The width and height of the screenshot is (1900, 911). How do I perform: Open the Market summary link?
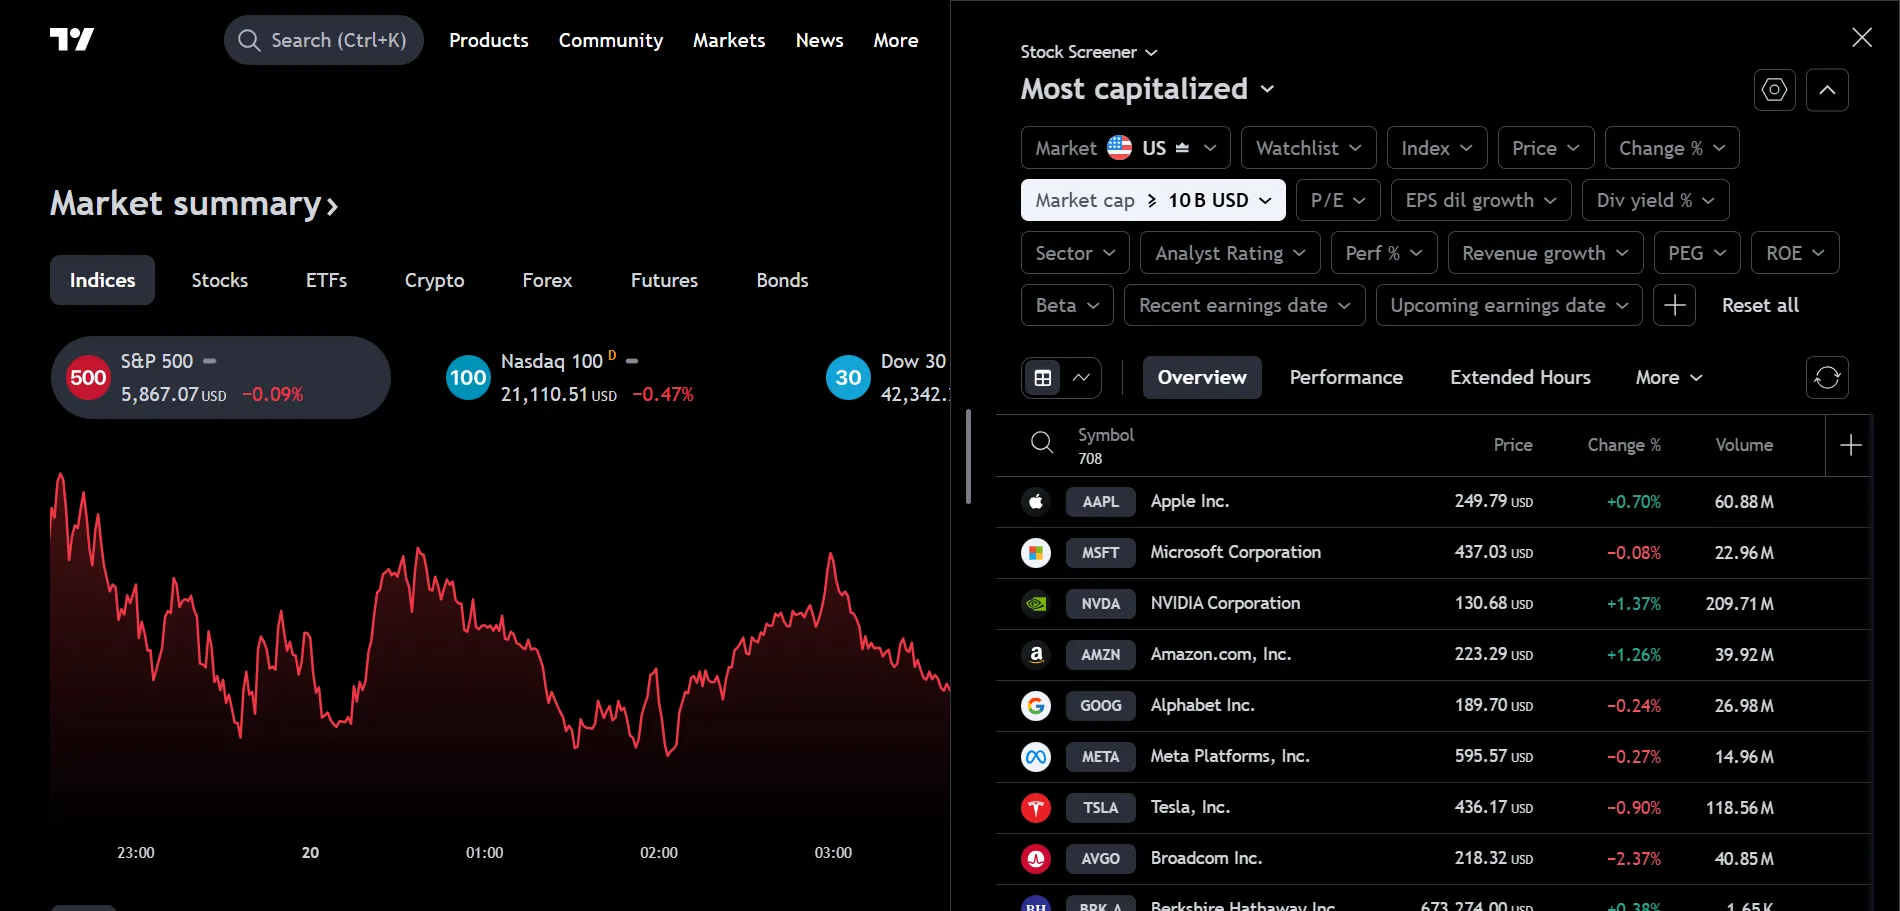click(194, 204)
